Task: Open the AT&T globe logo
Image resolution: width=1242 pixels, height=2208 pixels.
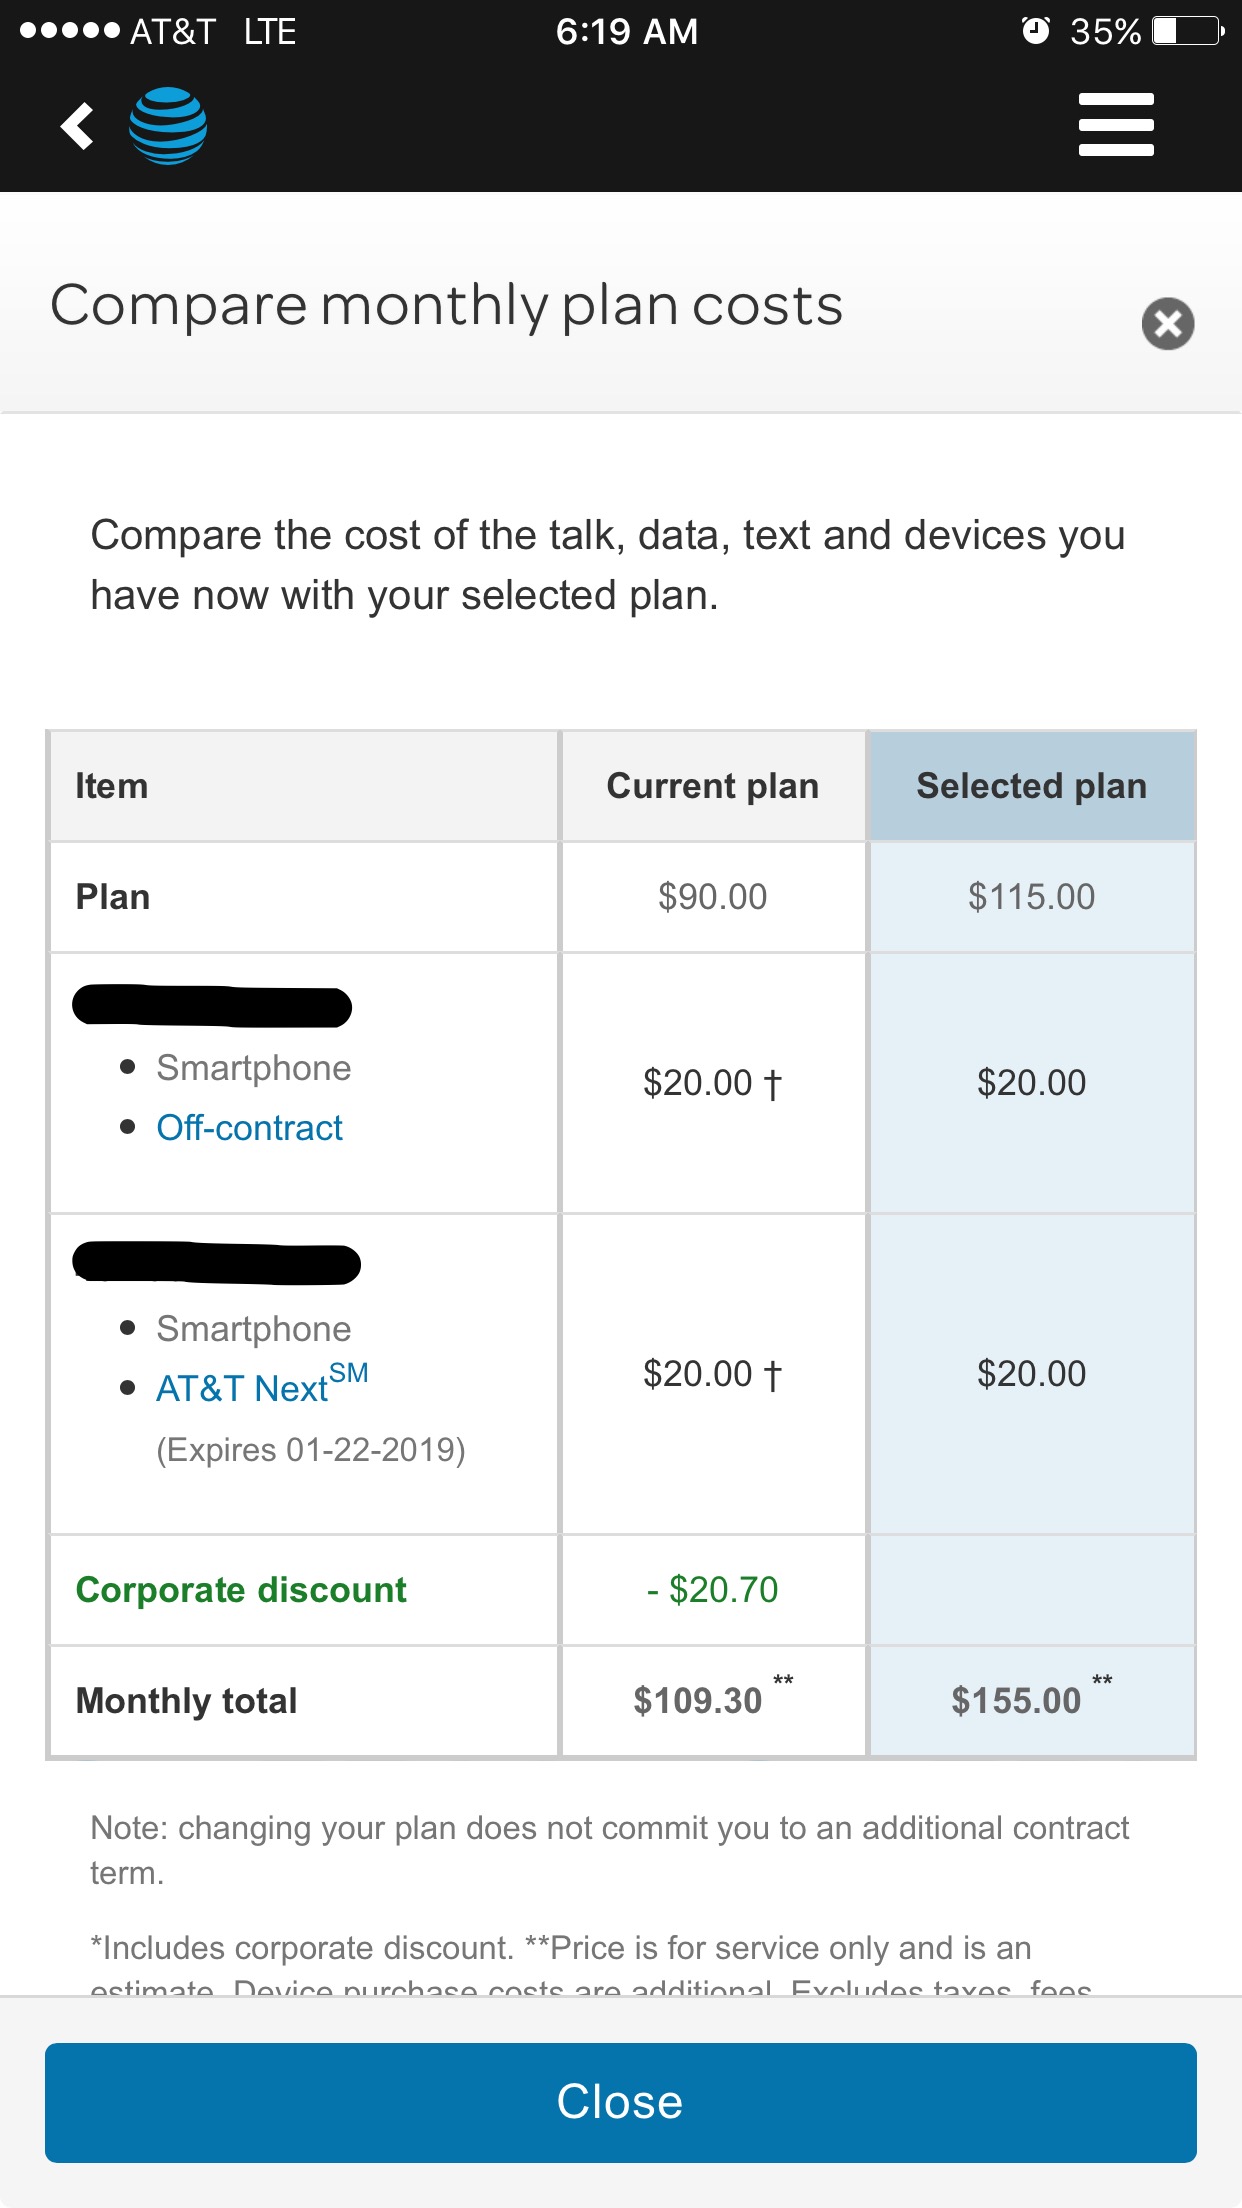Action: click(168, 126)
